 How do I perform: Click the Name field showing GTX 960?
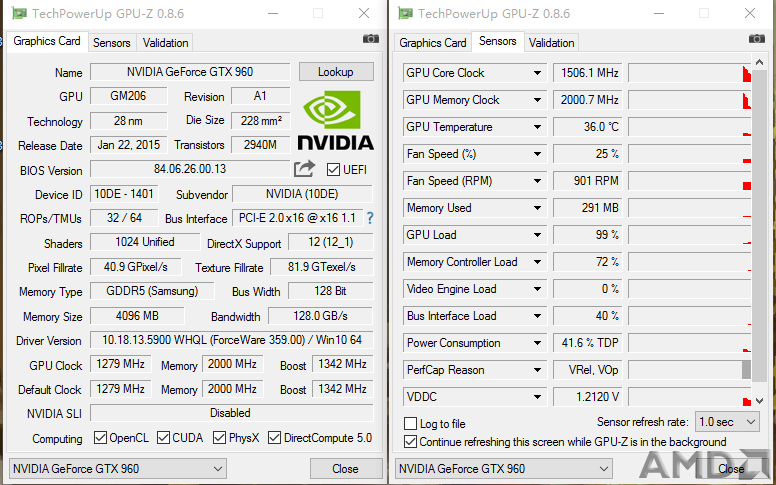coord(190,72)
